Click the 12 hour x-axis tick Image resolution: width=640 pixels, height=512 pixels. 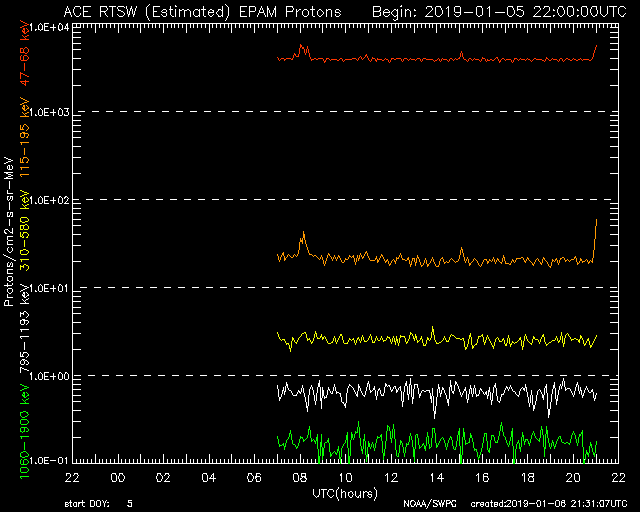click(x=391, y=477)
